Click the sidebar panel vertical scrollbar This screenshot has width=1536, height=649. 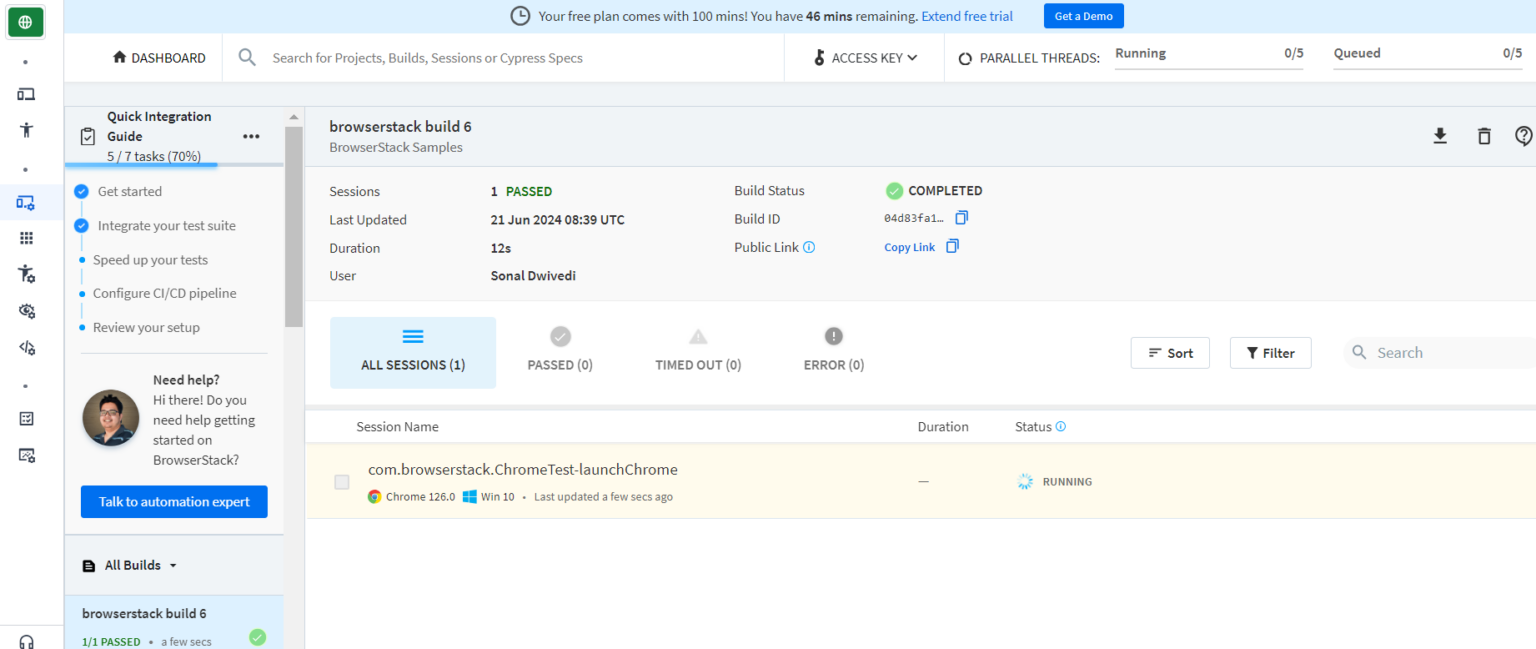click(293, 226)
